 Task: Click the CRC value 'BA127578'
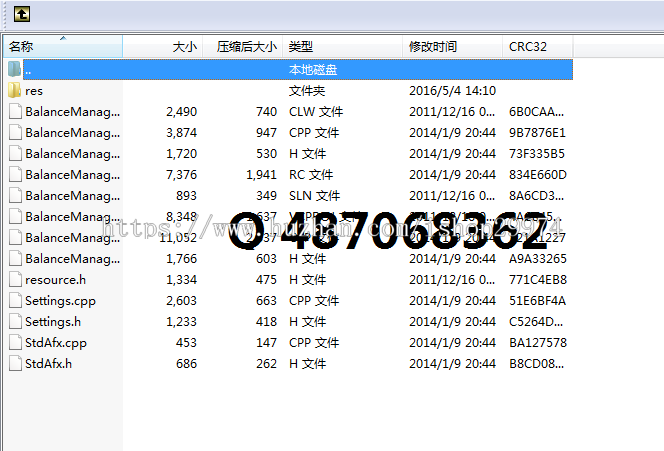(538, 343)
